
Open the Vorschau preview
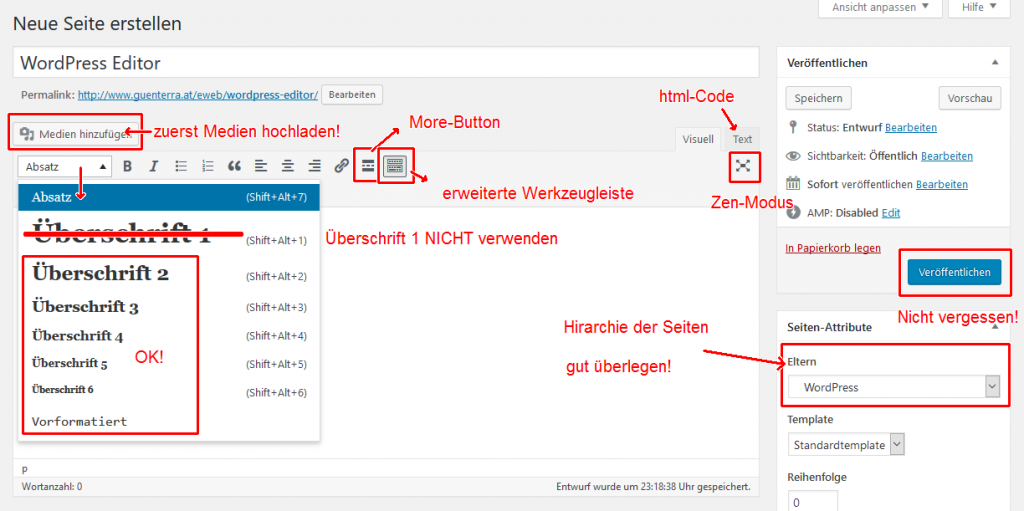click(x=970, y=99)
